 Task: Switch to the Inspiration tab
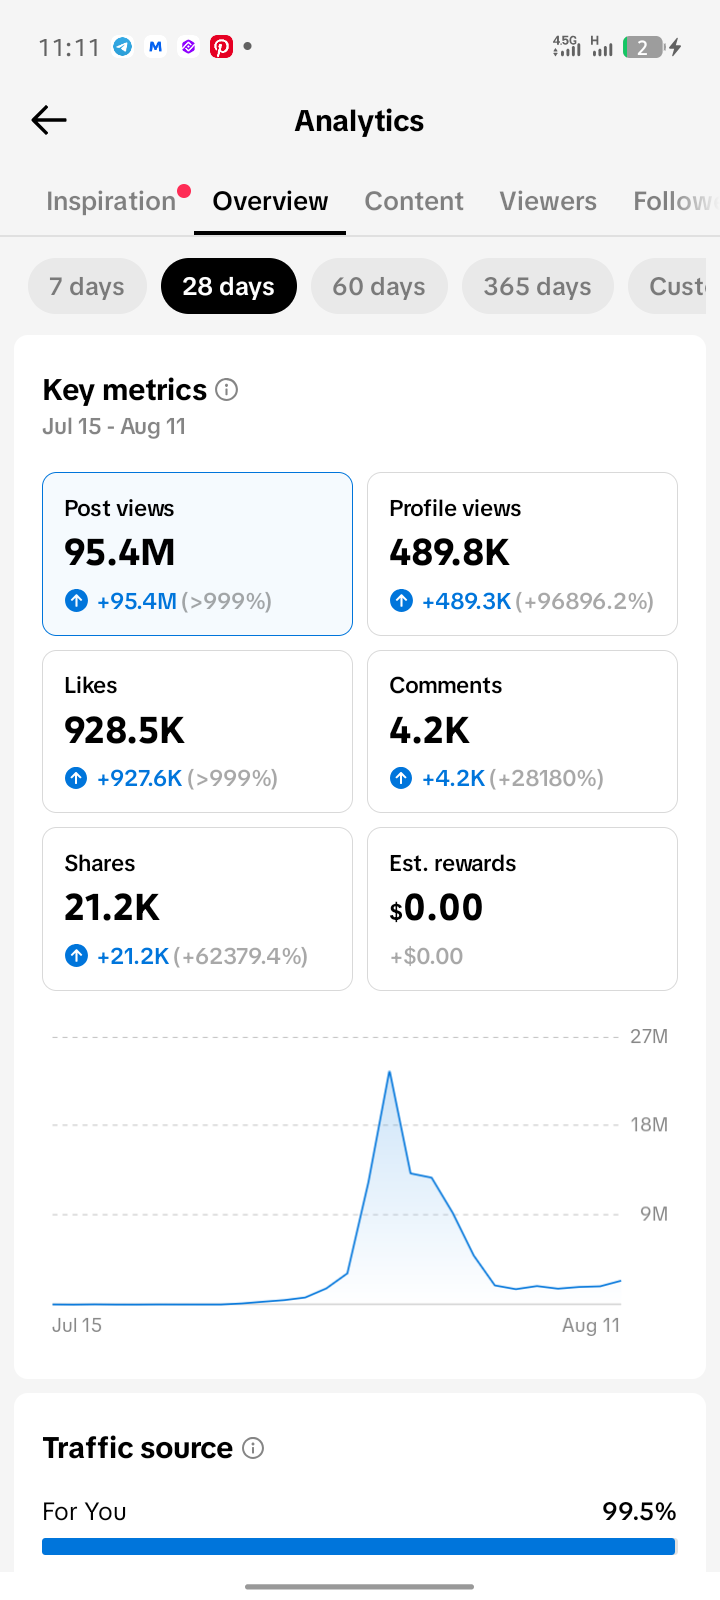(111, 201)
